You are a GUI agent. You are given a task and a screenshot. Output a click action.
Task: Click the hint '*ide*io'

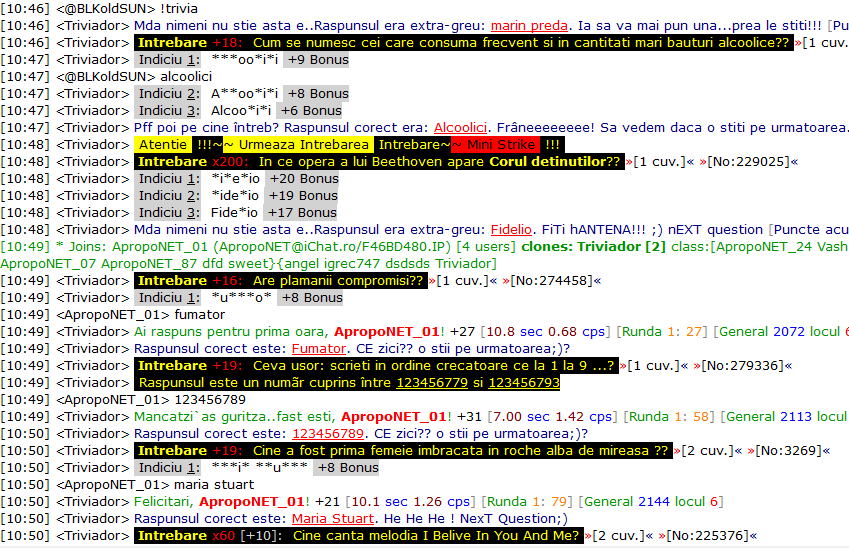236,195
